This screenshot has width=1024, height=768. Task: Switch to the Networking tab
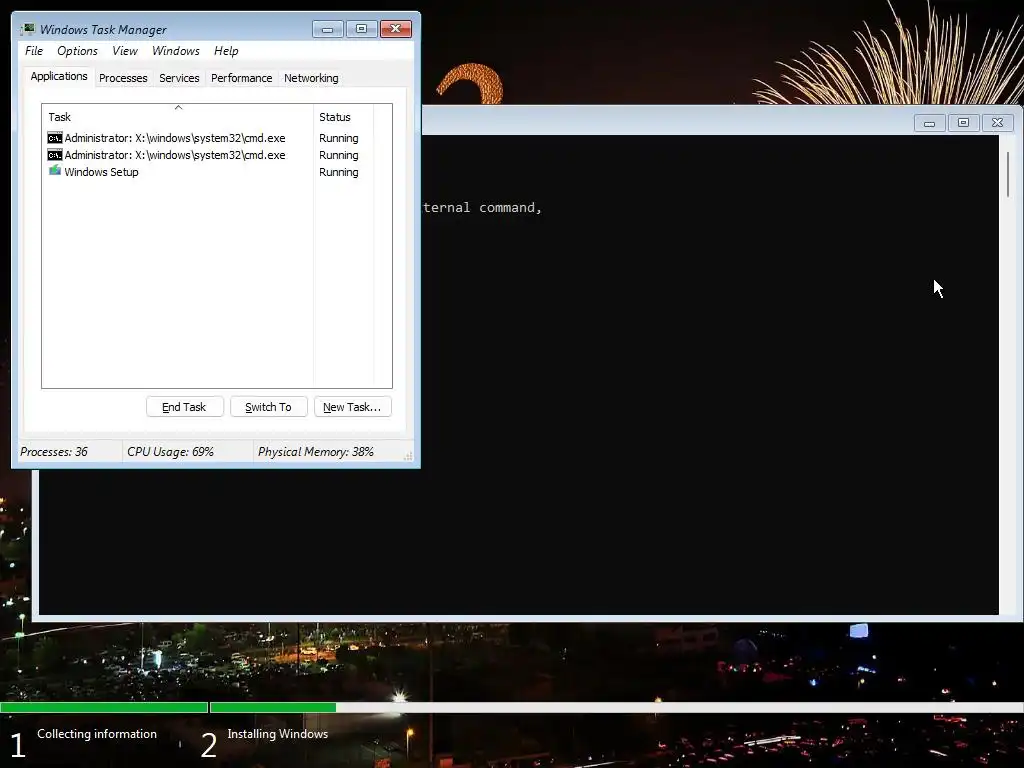pos(311,78)
